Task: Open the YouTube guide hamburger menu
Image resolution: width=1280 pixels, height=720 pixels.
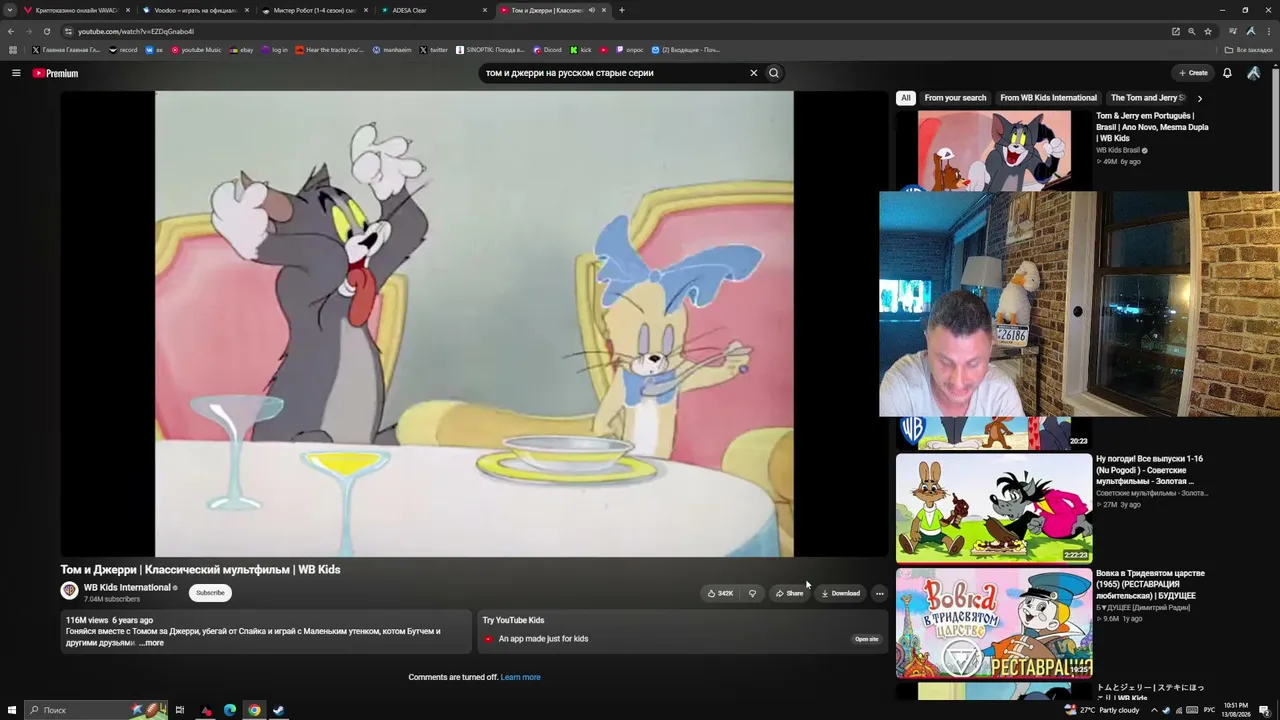Action: click(16, 73)
